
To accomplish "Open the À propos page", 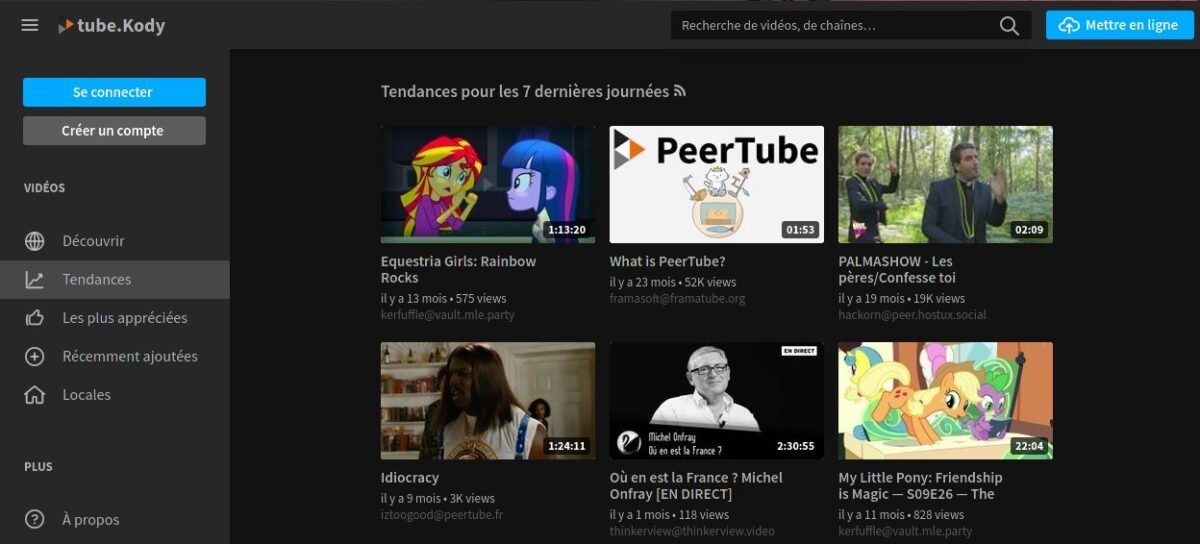I will (115, 520).
